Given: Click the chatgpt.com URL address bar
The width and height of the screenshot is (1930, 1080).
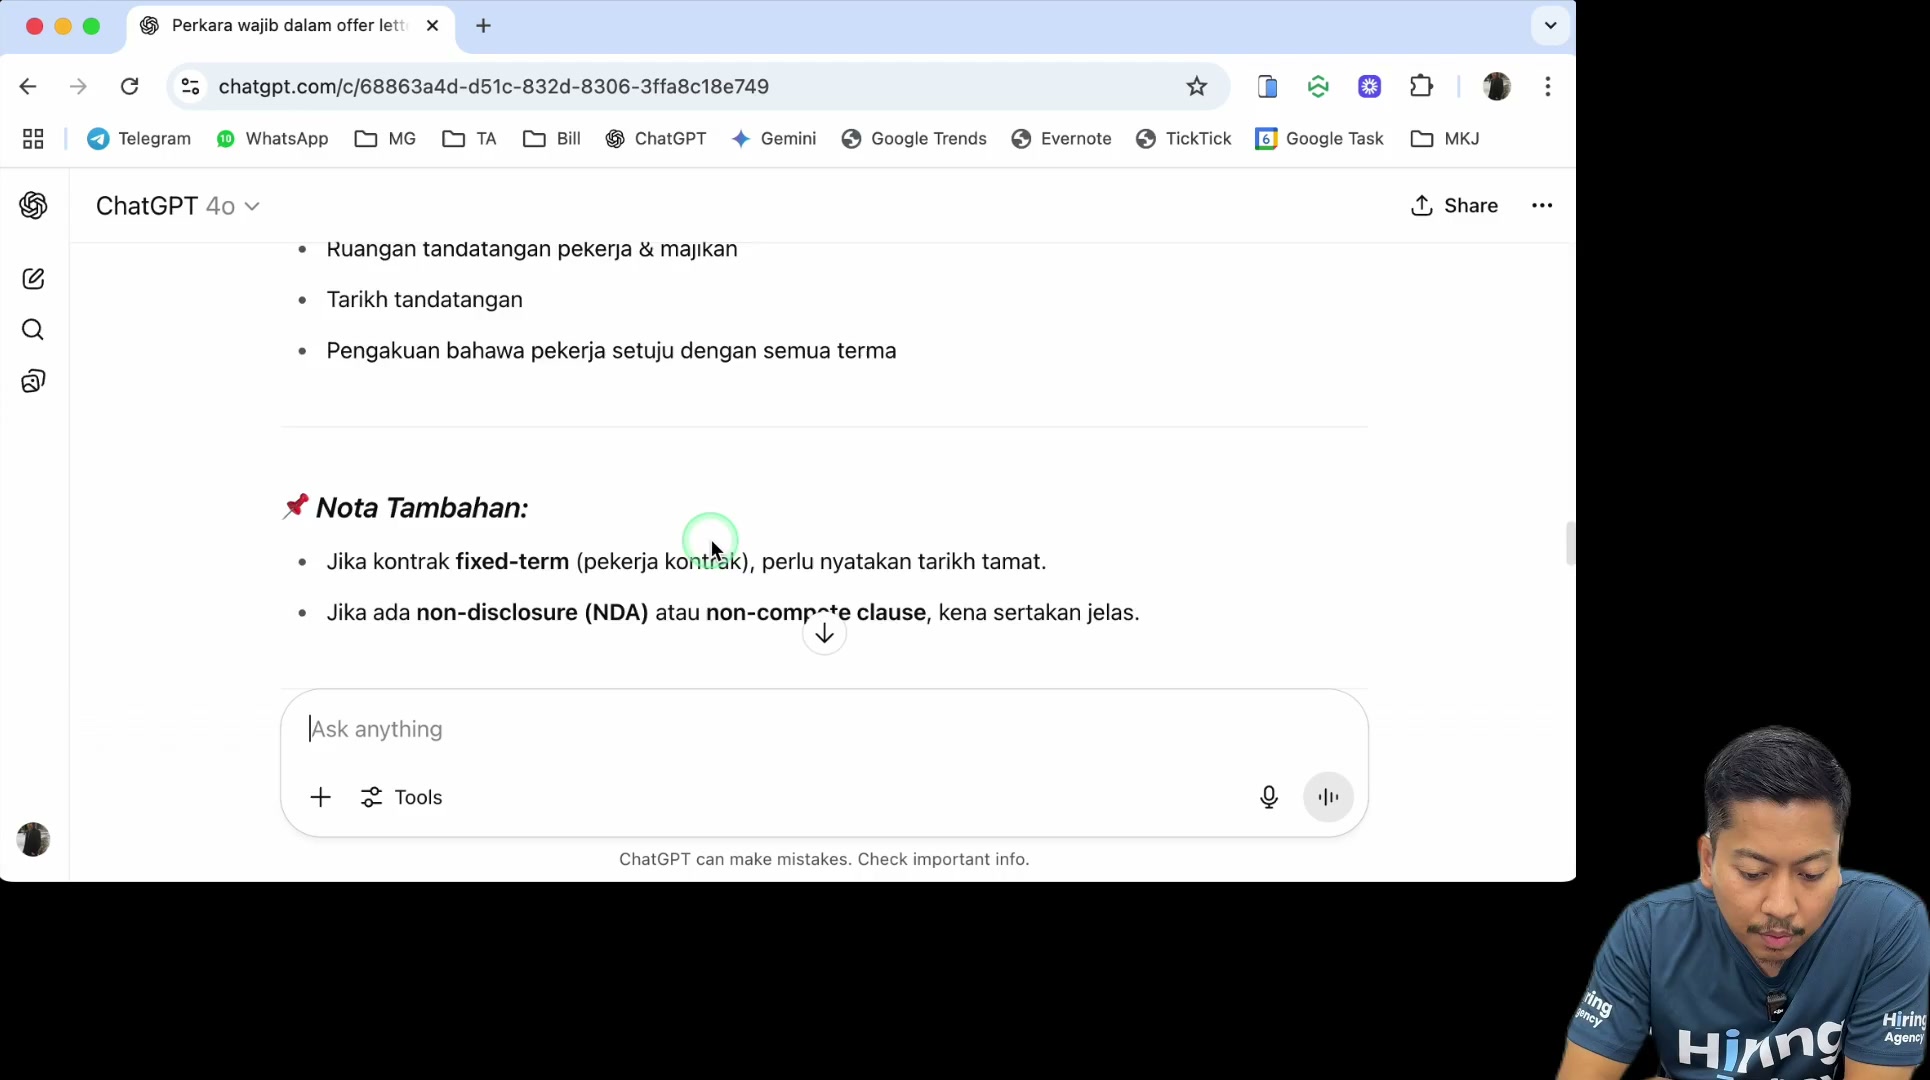Looking at the screenshot, I should pos(494,87).
